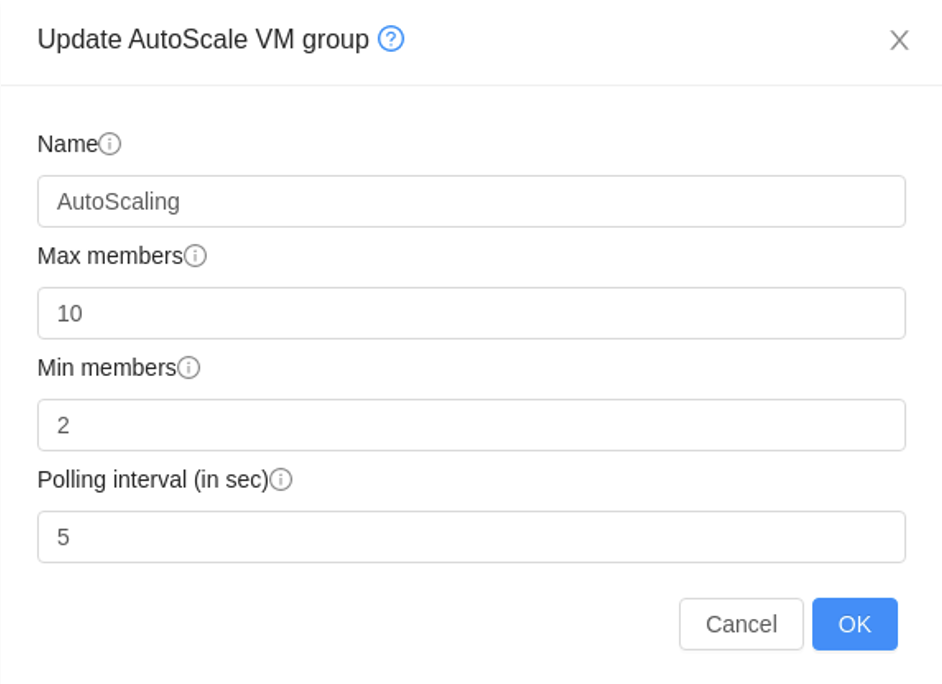Place cursor on the AutoScaling text value
The image size is (942, 684).
pyautogui.click(x=118, y=202)
